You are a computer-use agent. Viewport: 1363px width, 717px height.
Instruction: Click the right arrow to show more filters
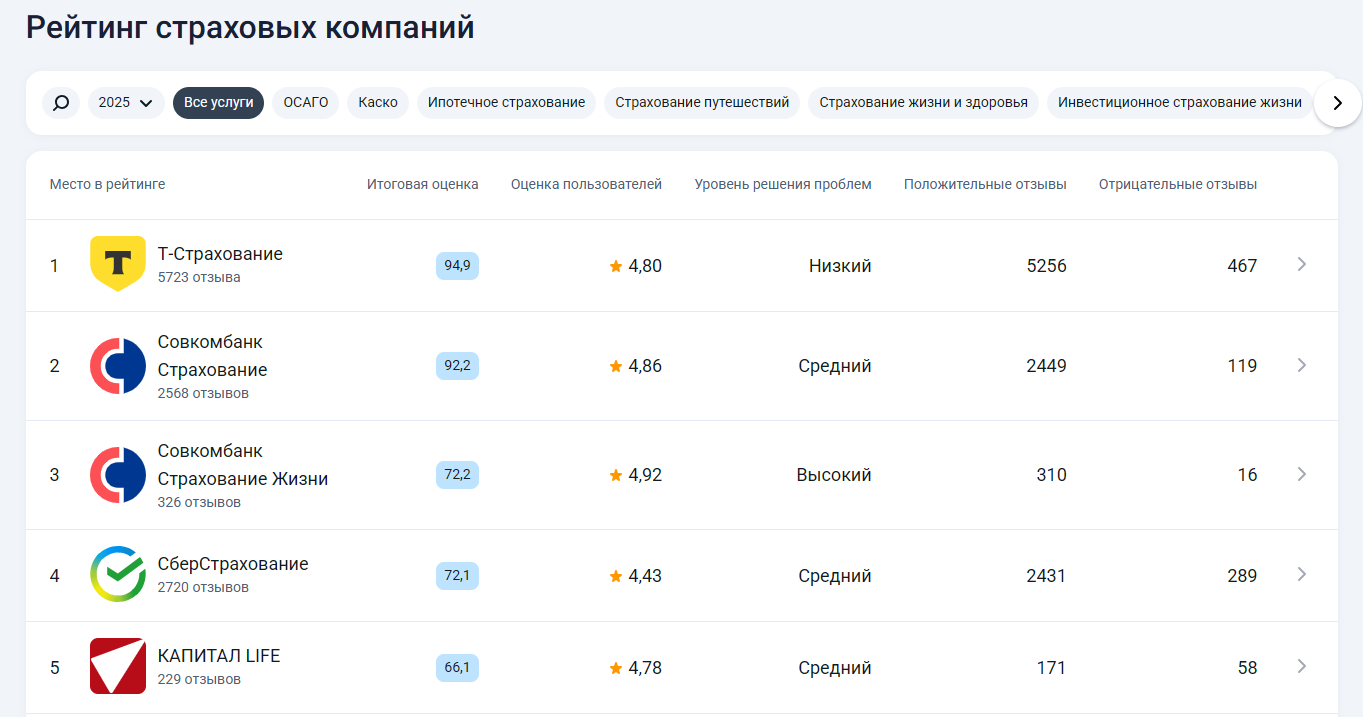(1338, 103)
